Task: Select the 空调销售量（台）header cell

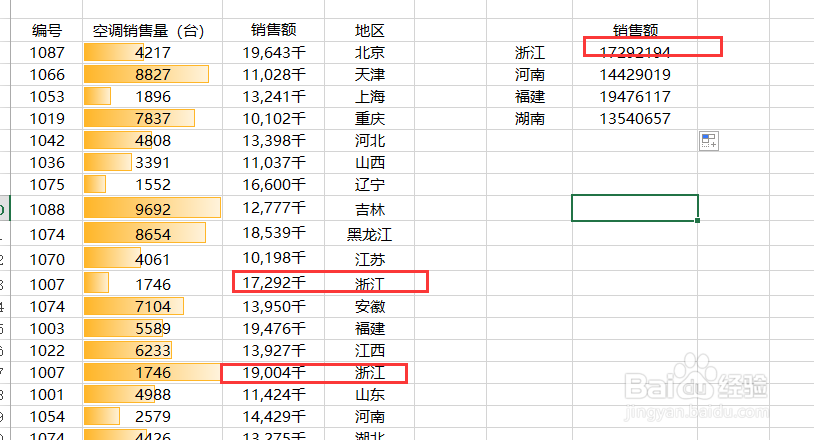Action: 152,31
